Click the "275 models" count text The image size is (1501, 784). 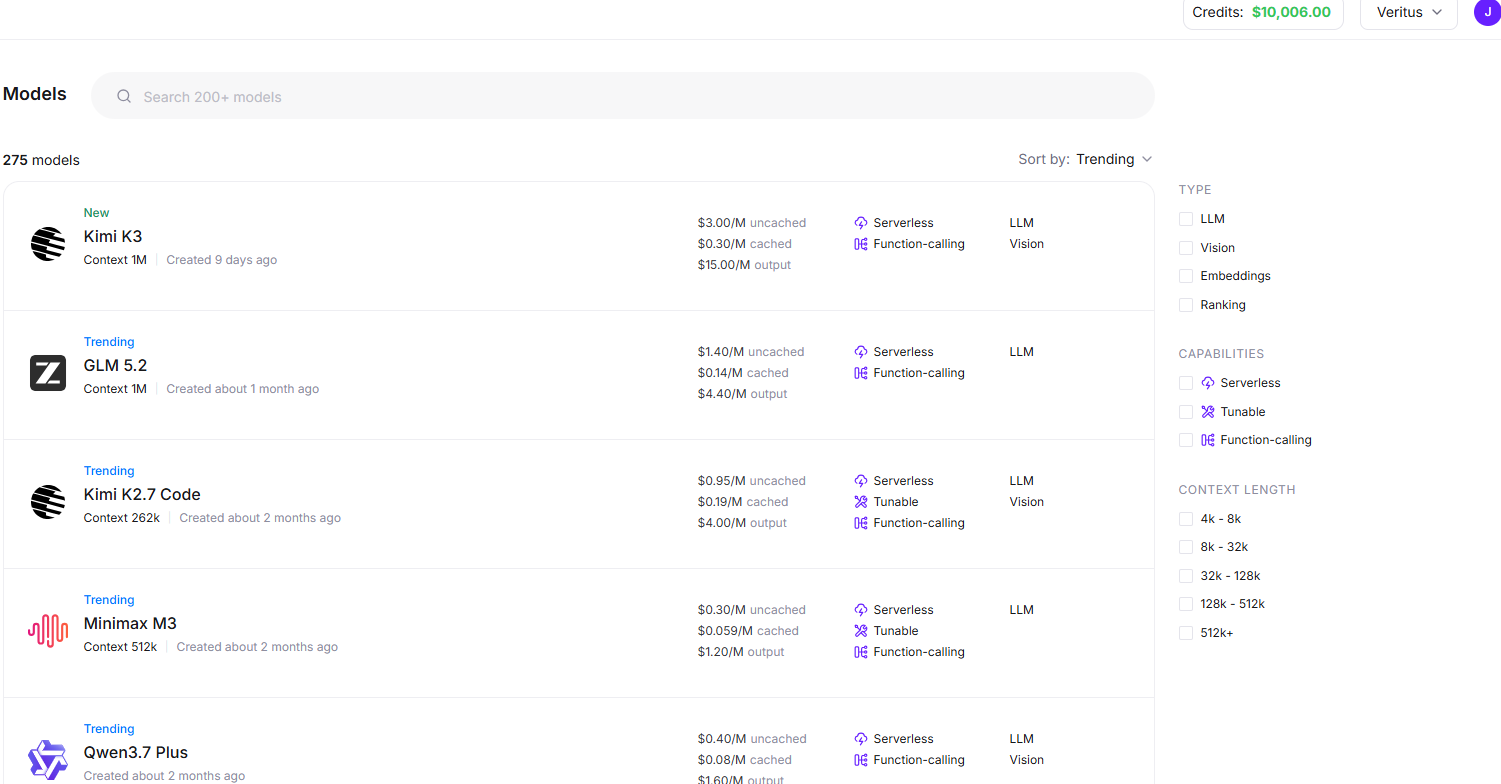point(41,160)
